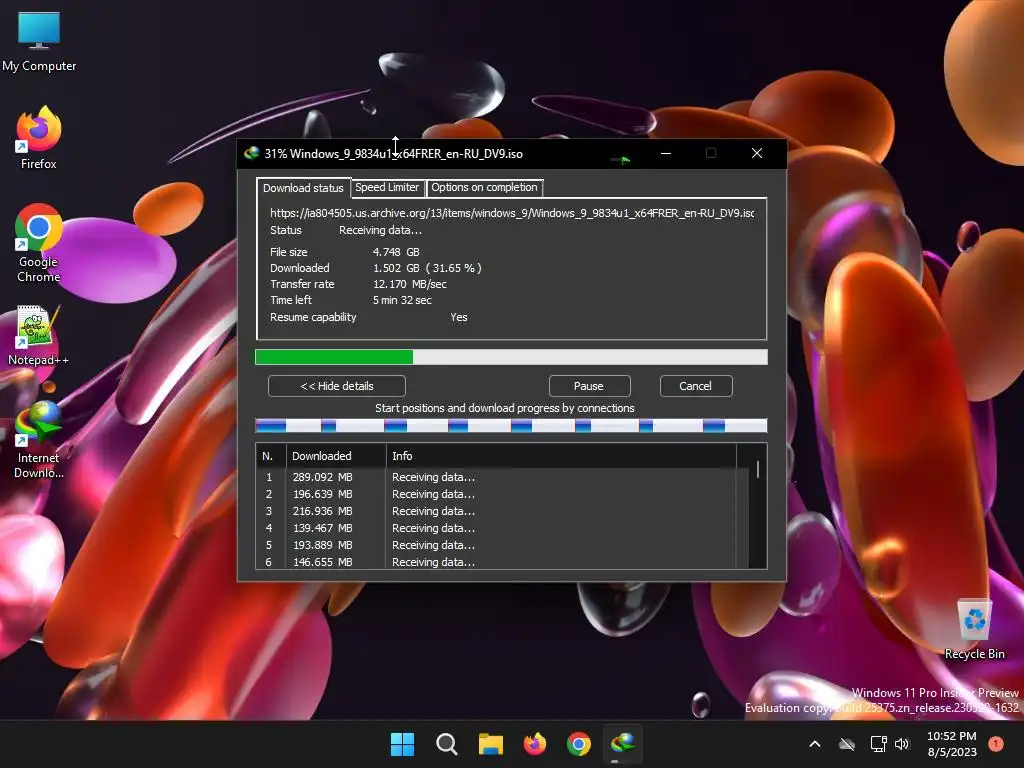This screenshot has height=768, width=1024.
Task: Click the Resume capability Yes value
Action: point(458,317)
